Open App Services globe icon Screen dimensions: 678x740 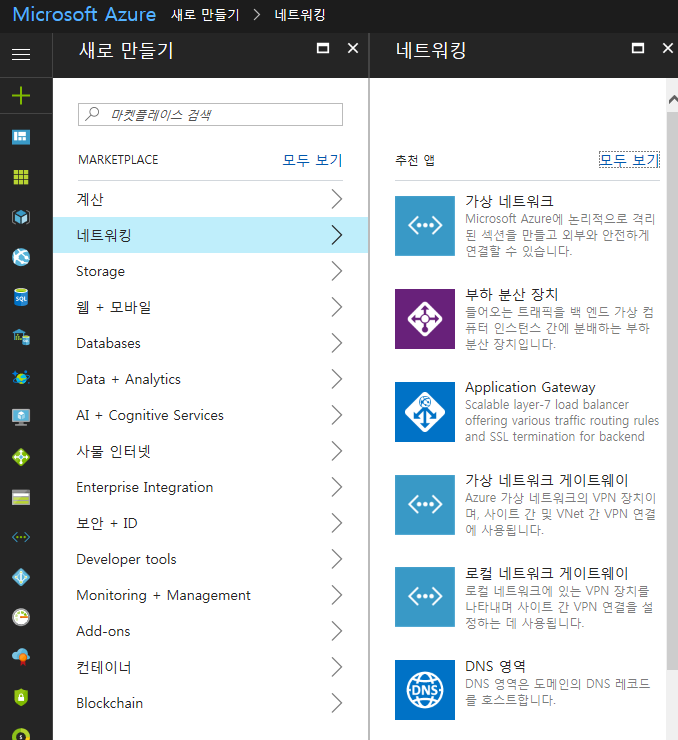[x=21, y=257]
